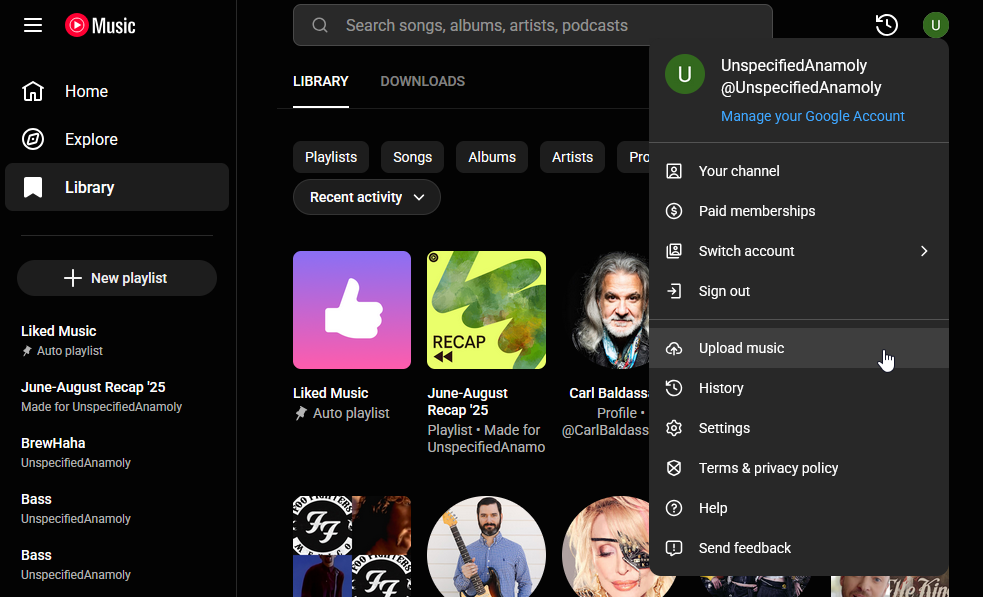The height and width of the screenshot is (597, 983).
Task: Toggle the Playlists filter chip
Action: click(x=330, y=157)
